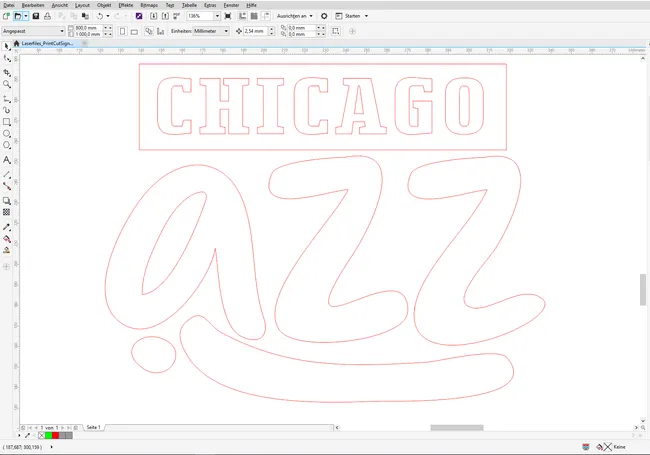
Task: Select the Laserfiles_PrintCutSign document tab
Action: tap(47, 43)
